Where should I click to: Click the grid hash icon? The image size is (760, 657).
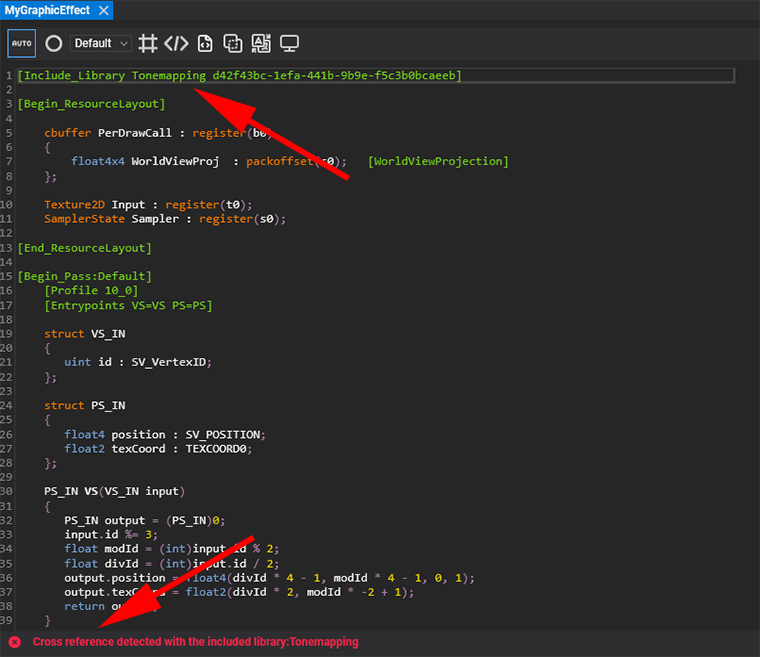(148, 43)
